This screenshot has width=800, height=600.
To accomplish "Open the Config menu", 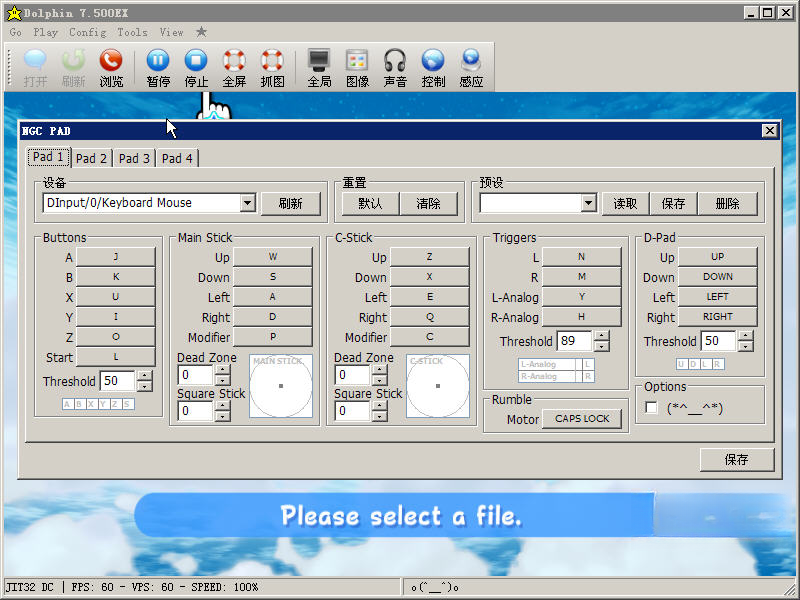I will (x=88, y=32).
